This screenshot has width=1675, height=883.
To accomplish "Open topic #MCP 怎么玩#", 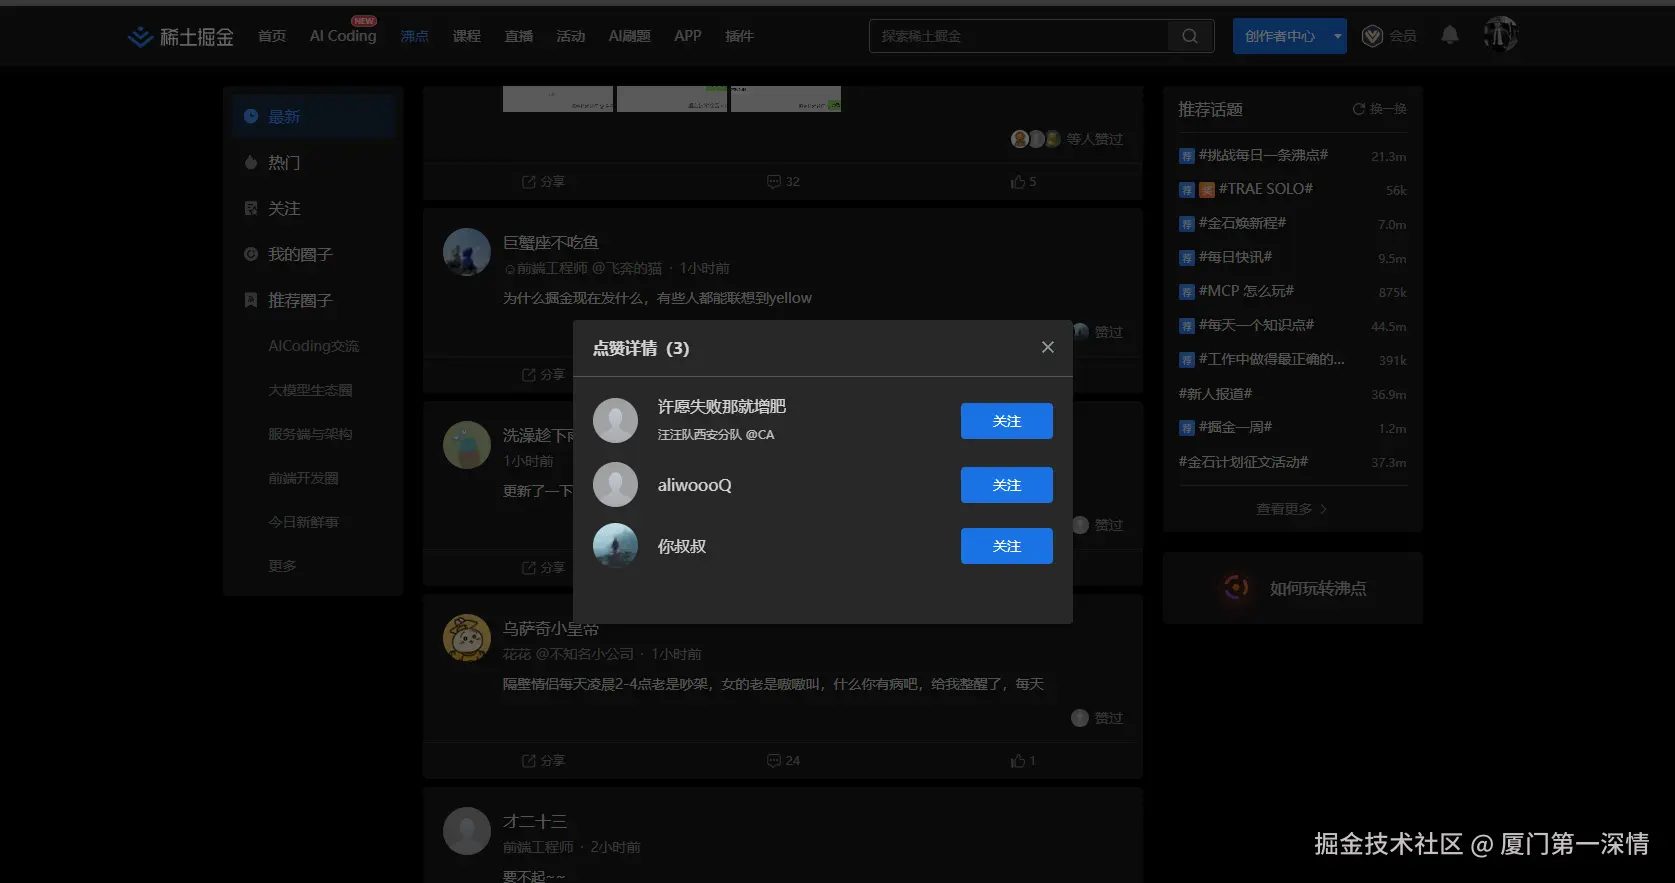I will click(1246, 291).
